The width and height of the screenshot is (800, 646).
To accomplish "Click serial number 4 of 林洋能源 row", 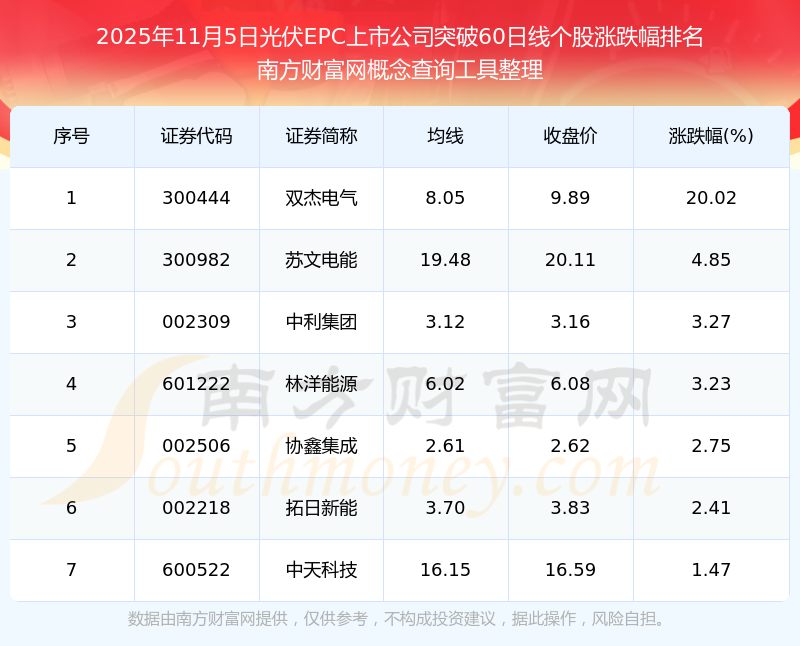I will (x=71, y=384).
